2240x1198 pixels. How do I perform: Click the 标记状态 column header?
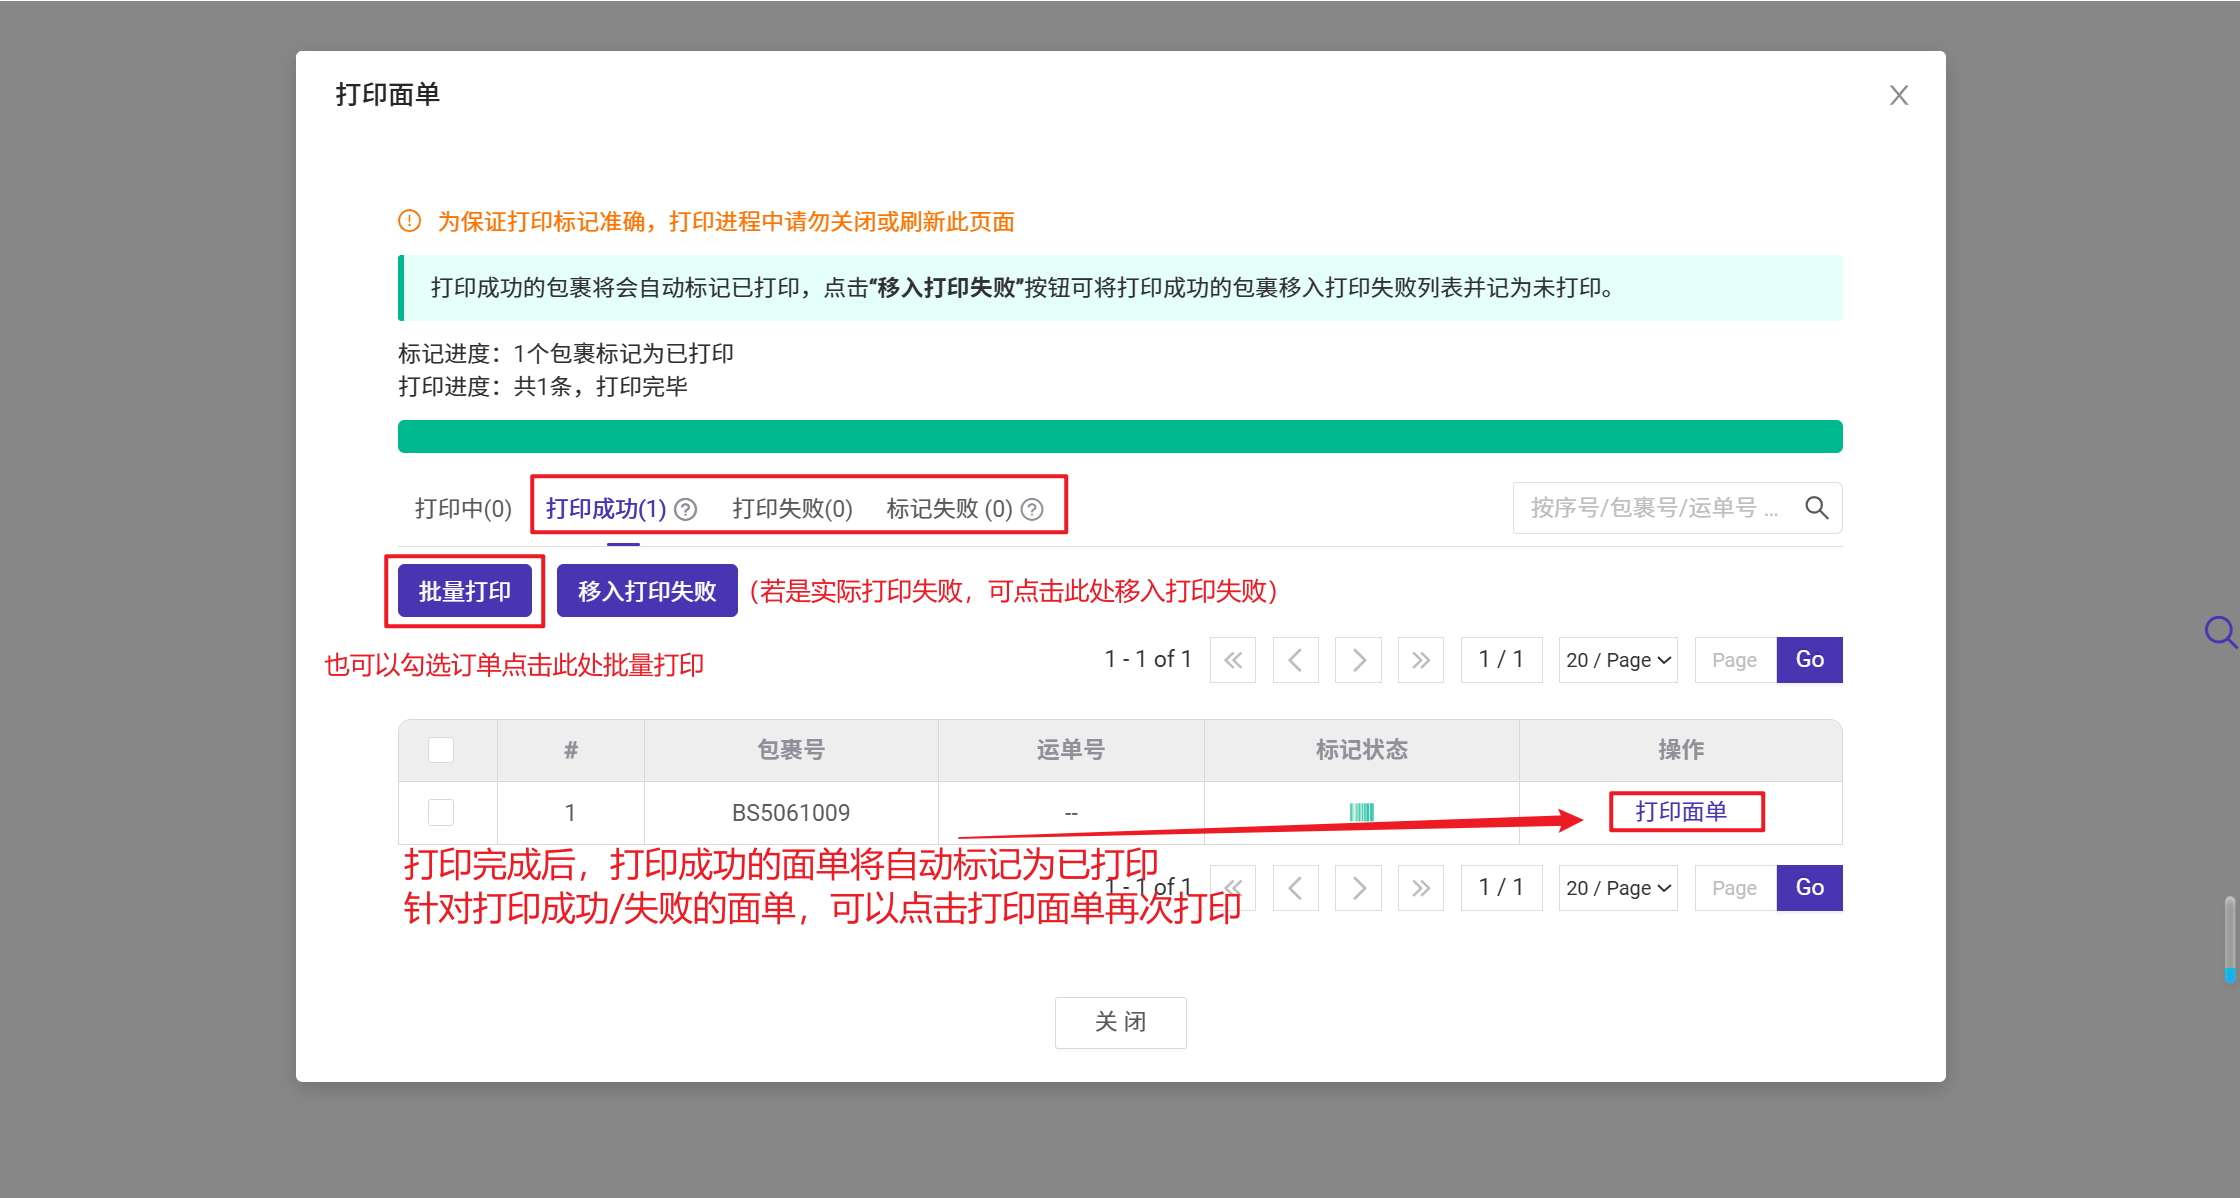pos(1362,750)
